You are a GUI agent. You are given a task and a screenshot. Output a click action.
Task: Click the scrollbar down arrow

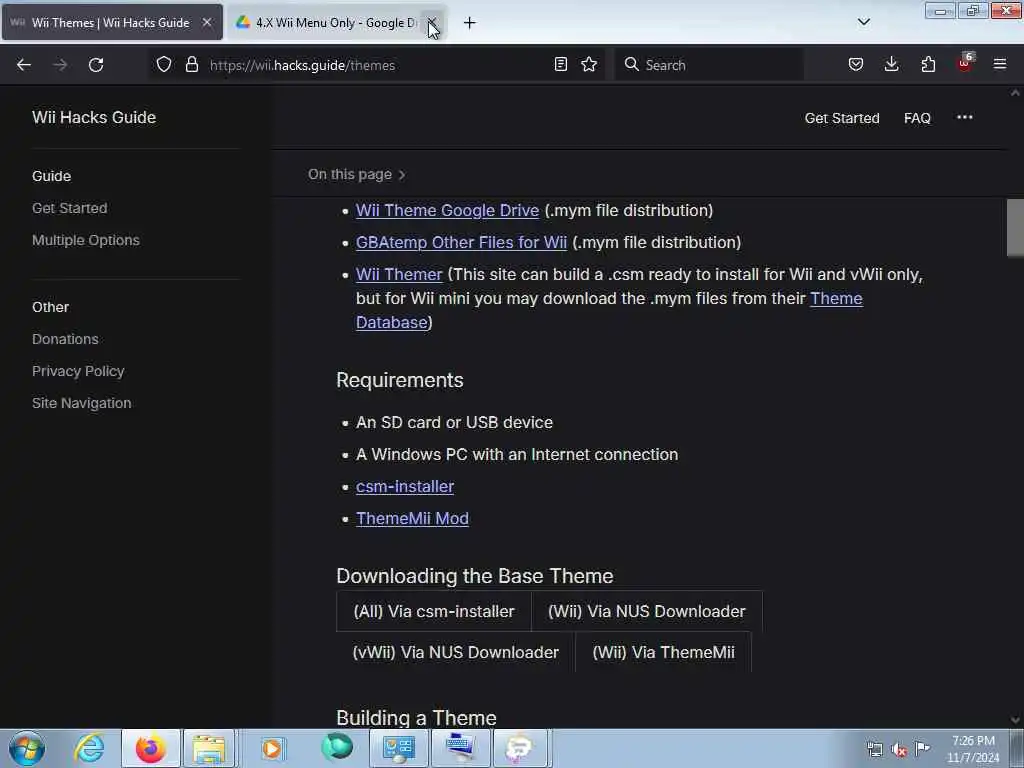1015,720
